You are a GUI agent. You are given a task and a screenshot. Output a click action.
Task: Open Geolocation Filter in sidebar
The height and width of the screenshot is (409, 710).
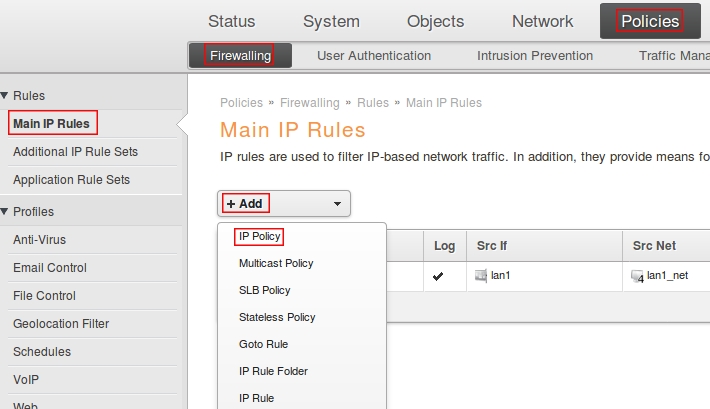[x=61, y=324]
